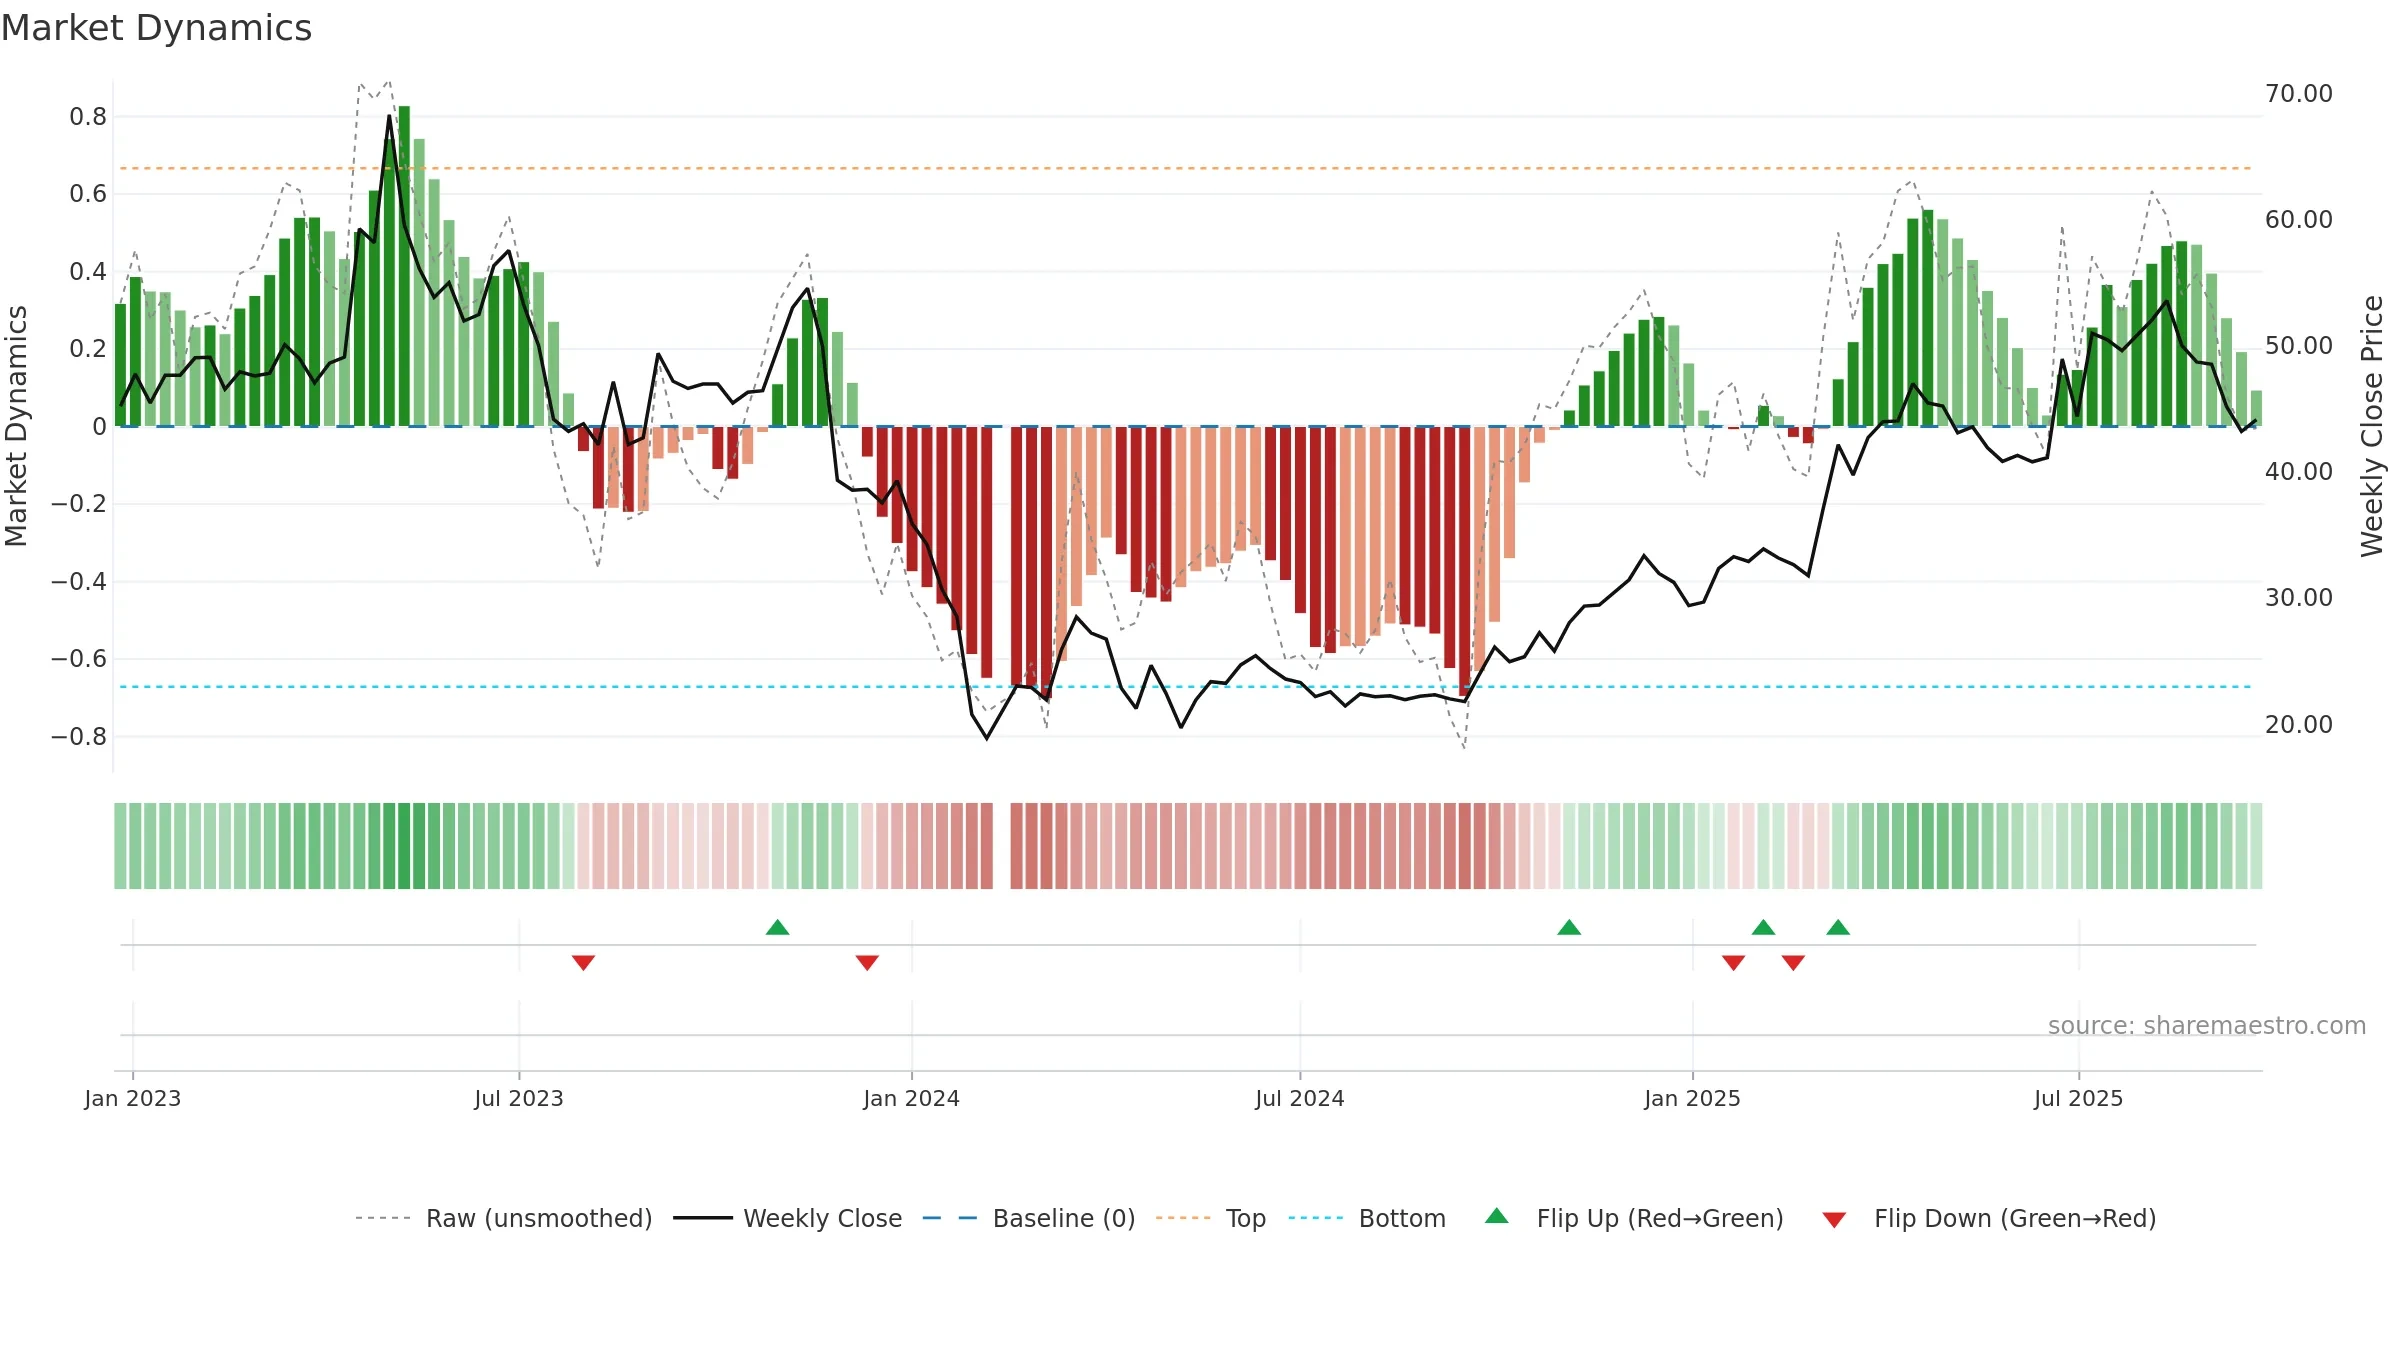Click the 20.00 price axis value
Image resolution: width=2400 pixels, height=1350 pixels.
tap(2299, 724)
